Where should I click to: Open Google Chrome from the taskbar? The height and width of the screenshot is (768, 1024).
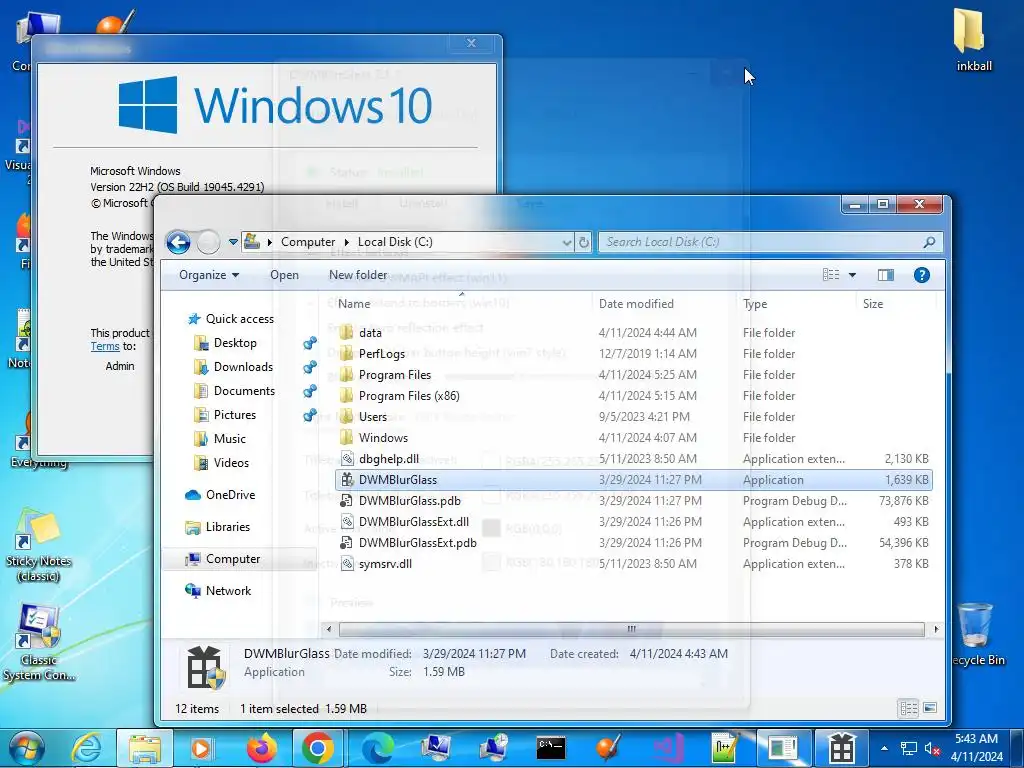317,748
